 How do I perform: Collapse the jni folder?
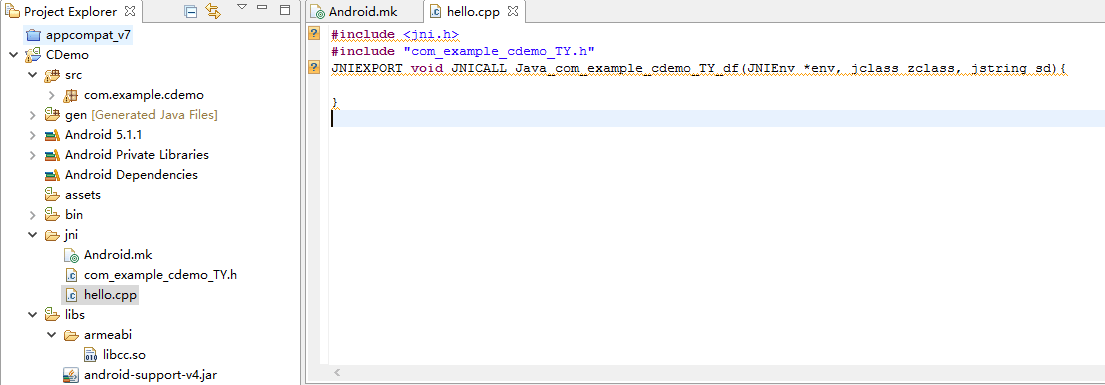(x=32, y=234)
